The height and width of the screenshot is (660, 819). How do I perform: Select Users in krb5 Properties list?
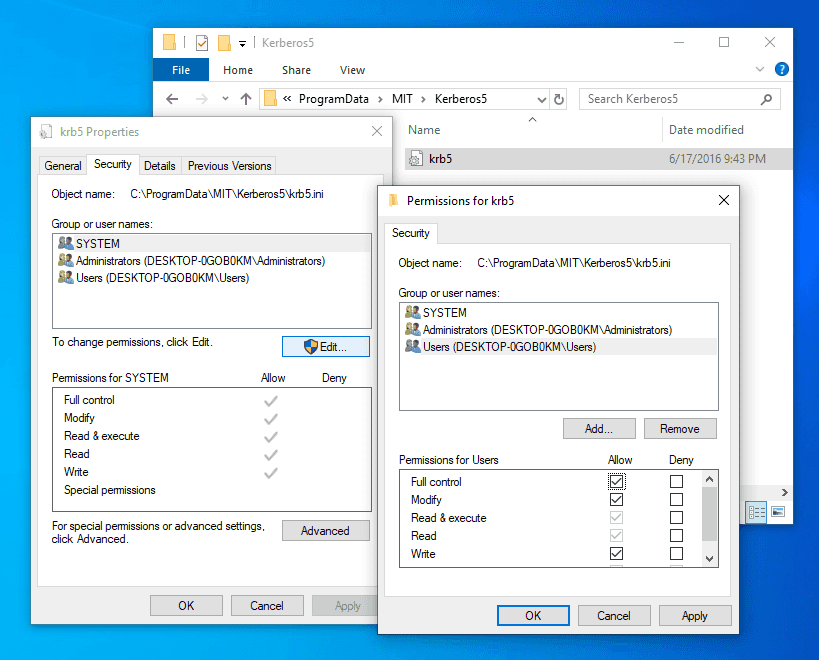(x=212, y=278)
